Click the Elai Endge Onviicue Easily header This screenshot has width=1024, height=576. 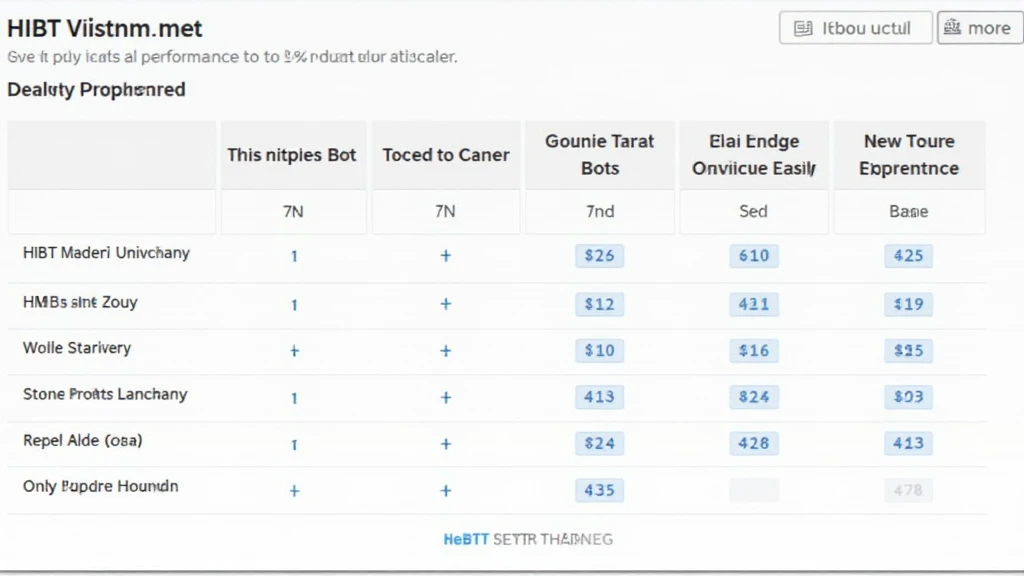coord(753,155)
